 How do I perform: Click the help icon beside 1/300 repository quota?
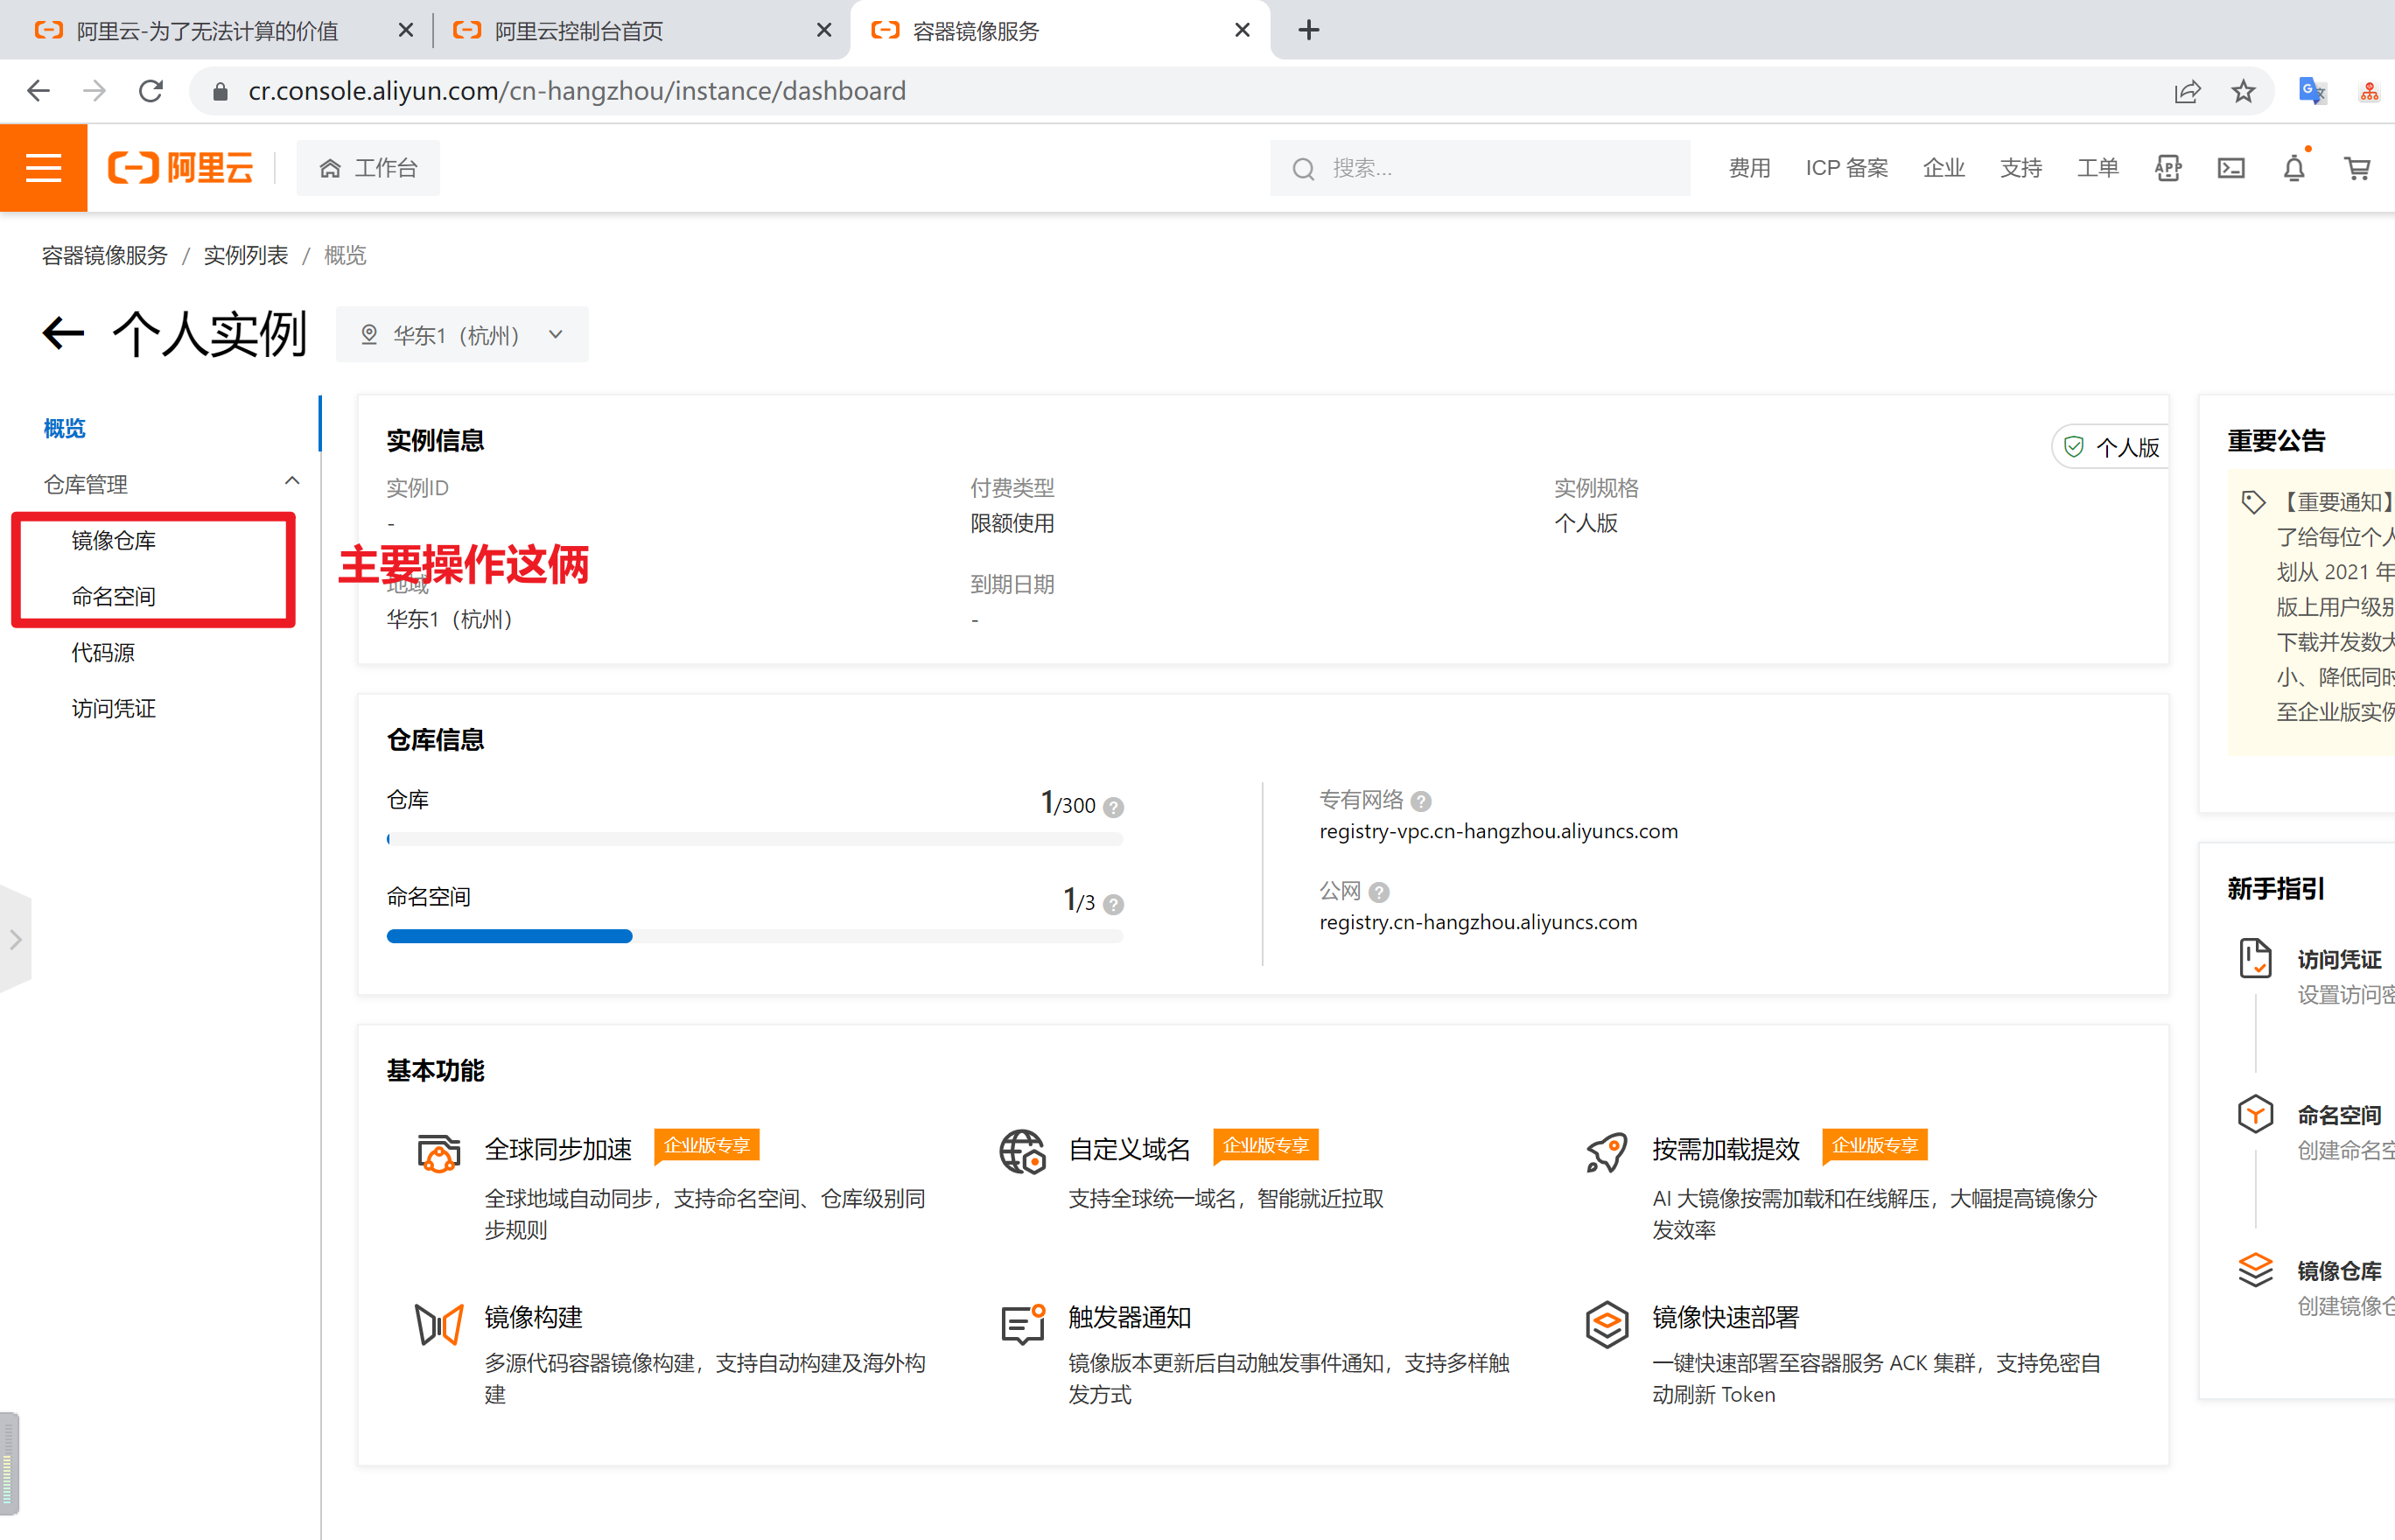(x=1113, y=807)
